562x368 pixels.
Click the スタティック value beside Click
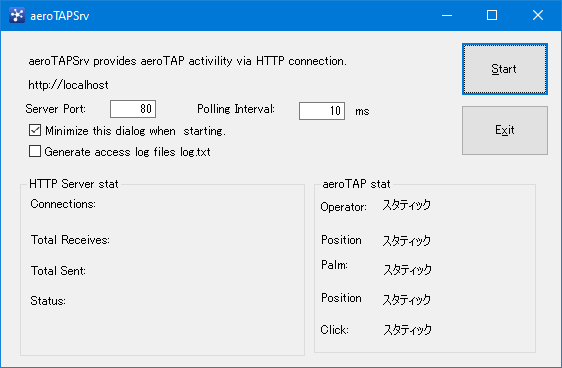pos(408,330)
